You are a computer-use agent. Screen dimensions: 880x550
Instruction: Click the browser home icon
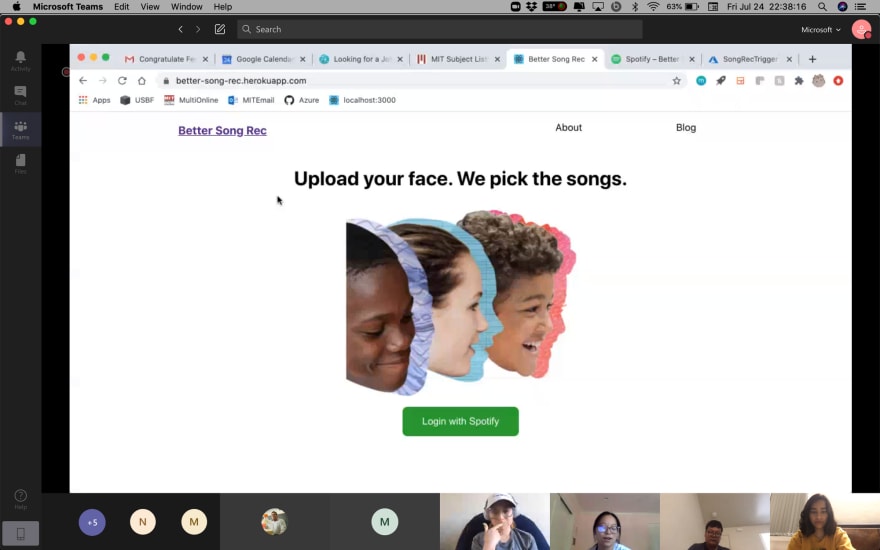(x=142, y=81)
